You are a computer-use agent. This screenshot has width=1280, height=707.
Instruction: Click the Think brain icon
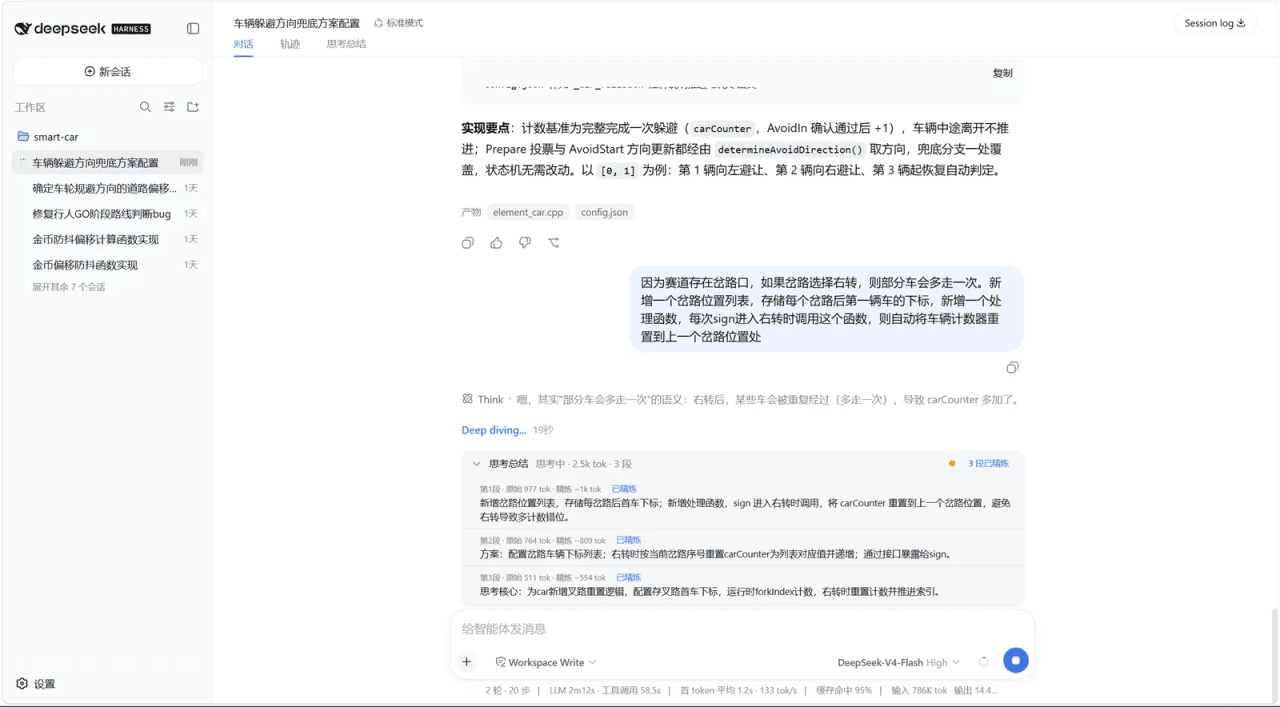(467, 399)
